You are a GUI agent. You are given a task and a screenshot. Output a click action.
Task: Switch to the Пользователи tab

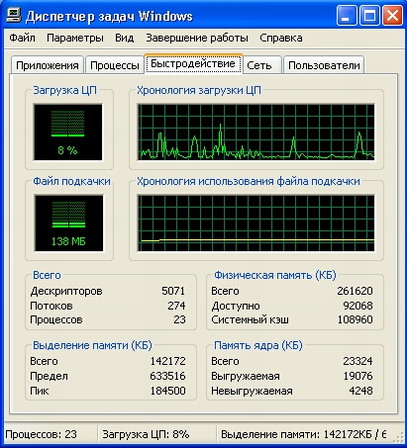pos(324,65)
